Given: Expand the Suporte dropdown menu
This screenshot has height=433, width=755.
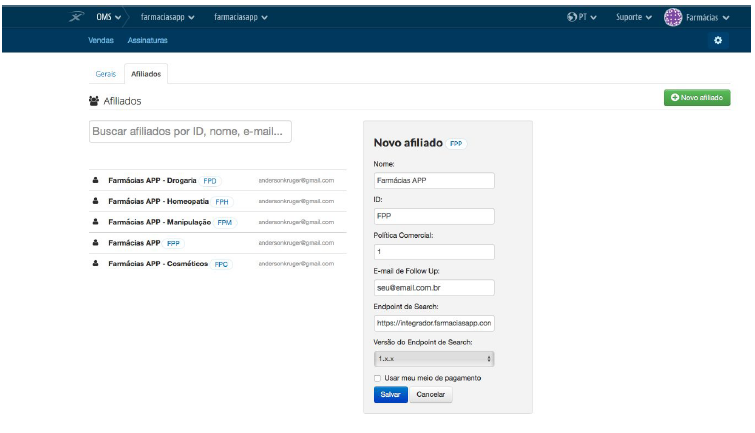Looking at the screenshot, I should (x=633, y=17).
